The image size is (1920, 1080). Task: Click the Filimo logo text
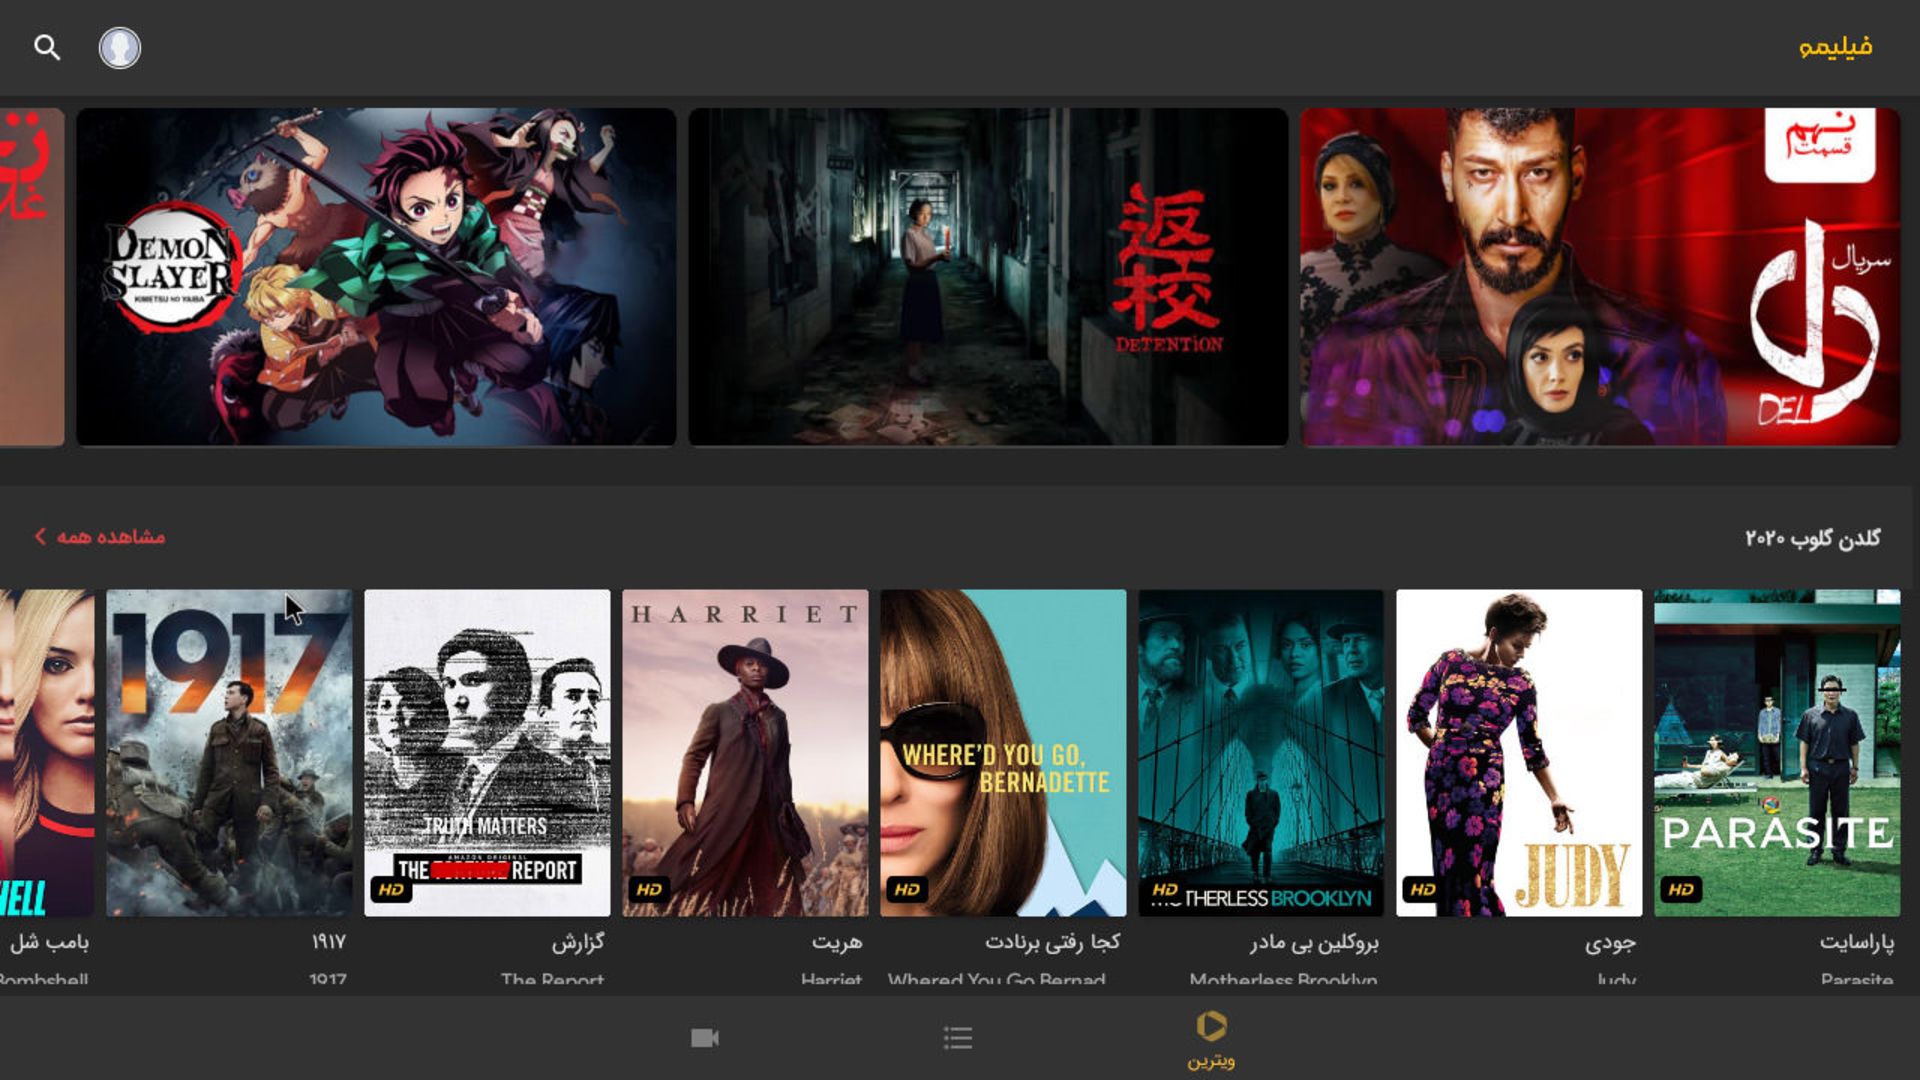point(1835,47)
